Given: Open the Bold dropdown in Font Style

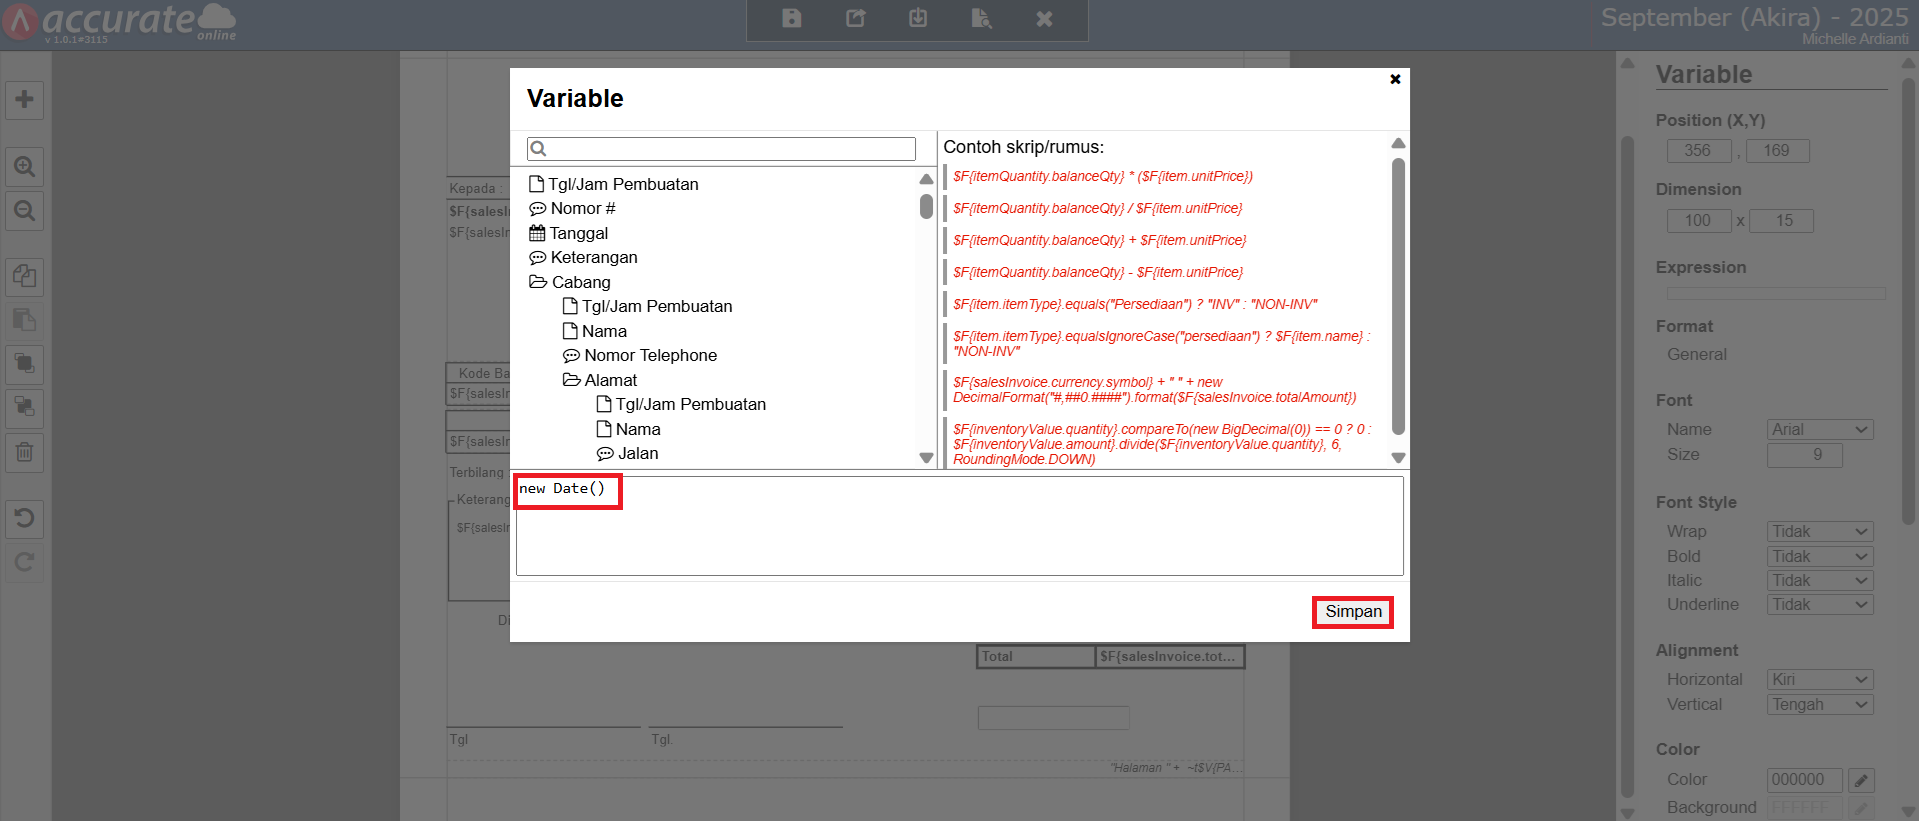Looking at the screenshot, I should click(x=1819, y=556).
